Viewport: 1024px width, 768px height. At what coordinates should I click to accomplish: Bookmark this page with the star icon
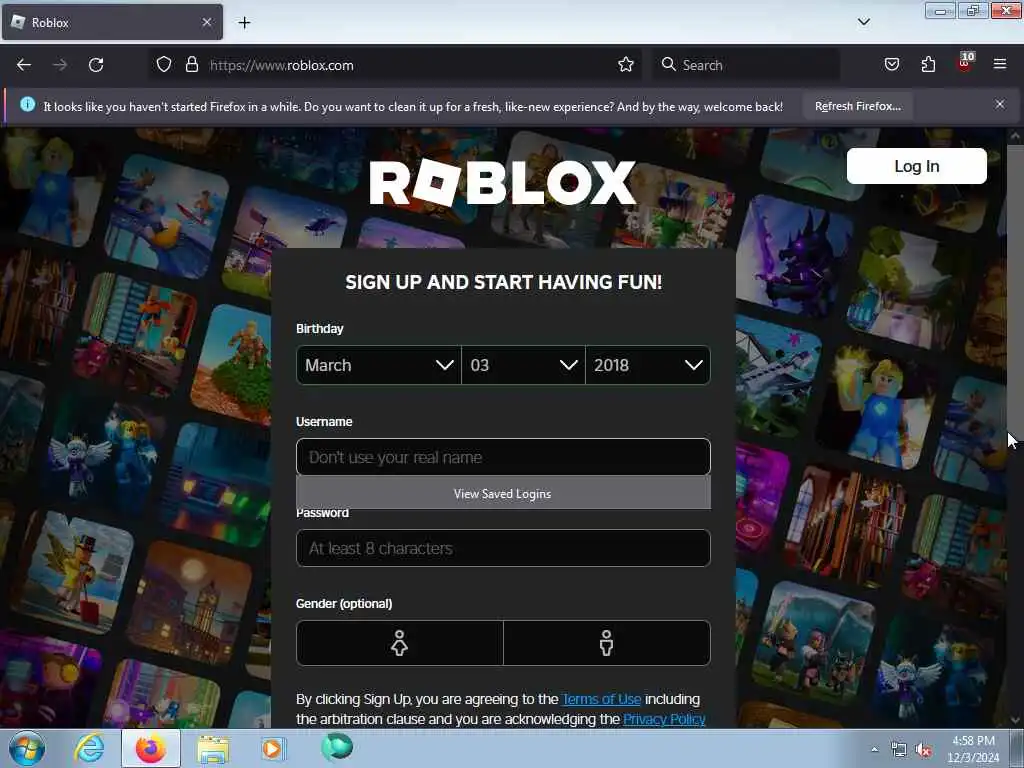(x=626, y=65)
